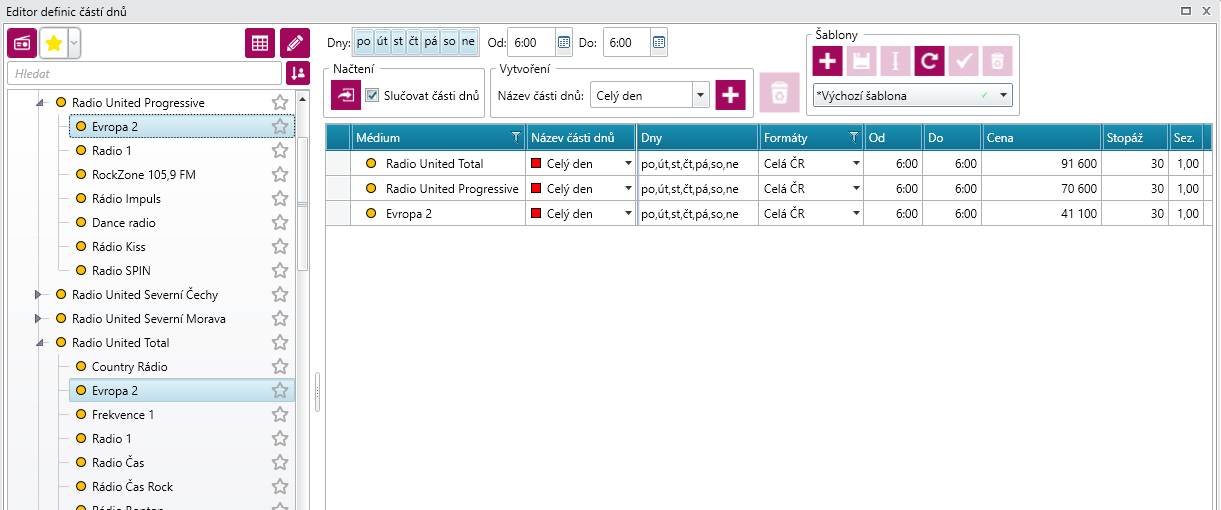Screen dimensions: 1221x510
Task: Open the Výchozí šablona template dropdown
Action: click(x=914, y=96)
